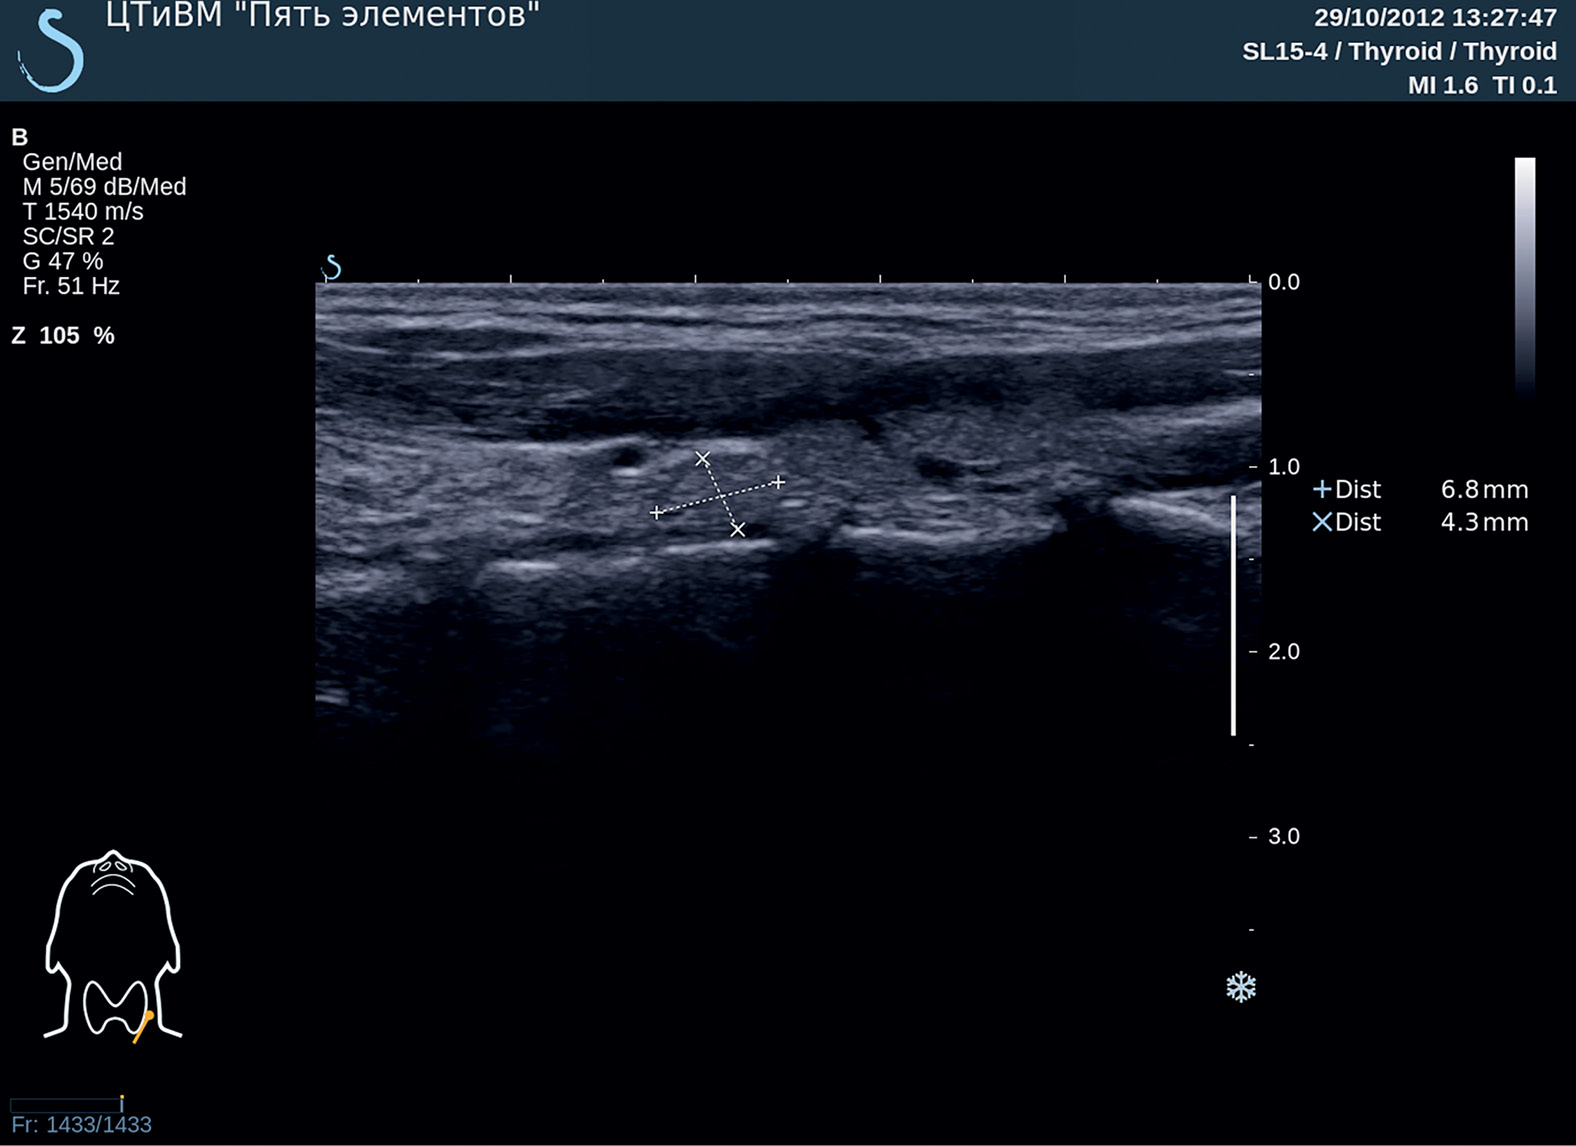This screenshot has width=1576, height=1146.
Task: Click the Fr: 1433/1433 frame counter
Action: [x=82, y=1125]
